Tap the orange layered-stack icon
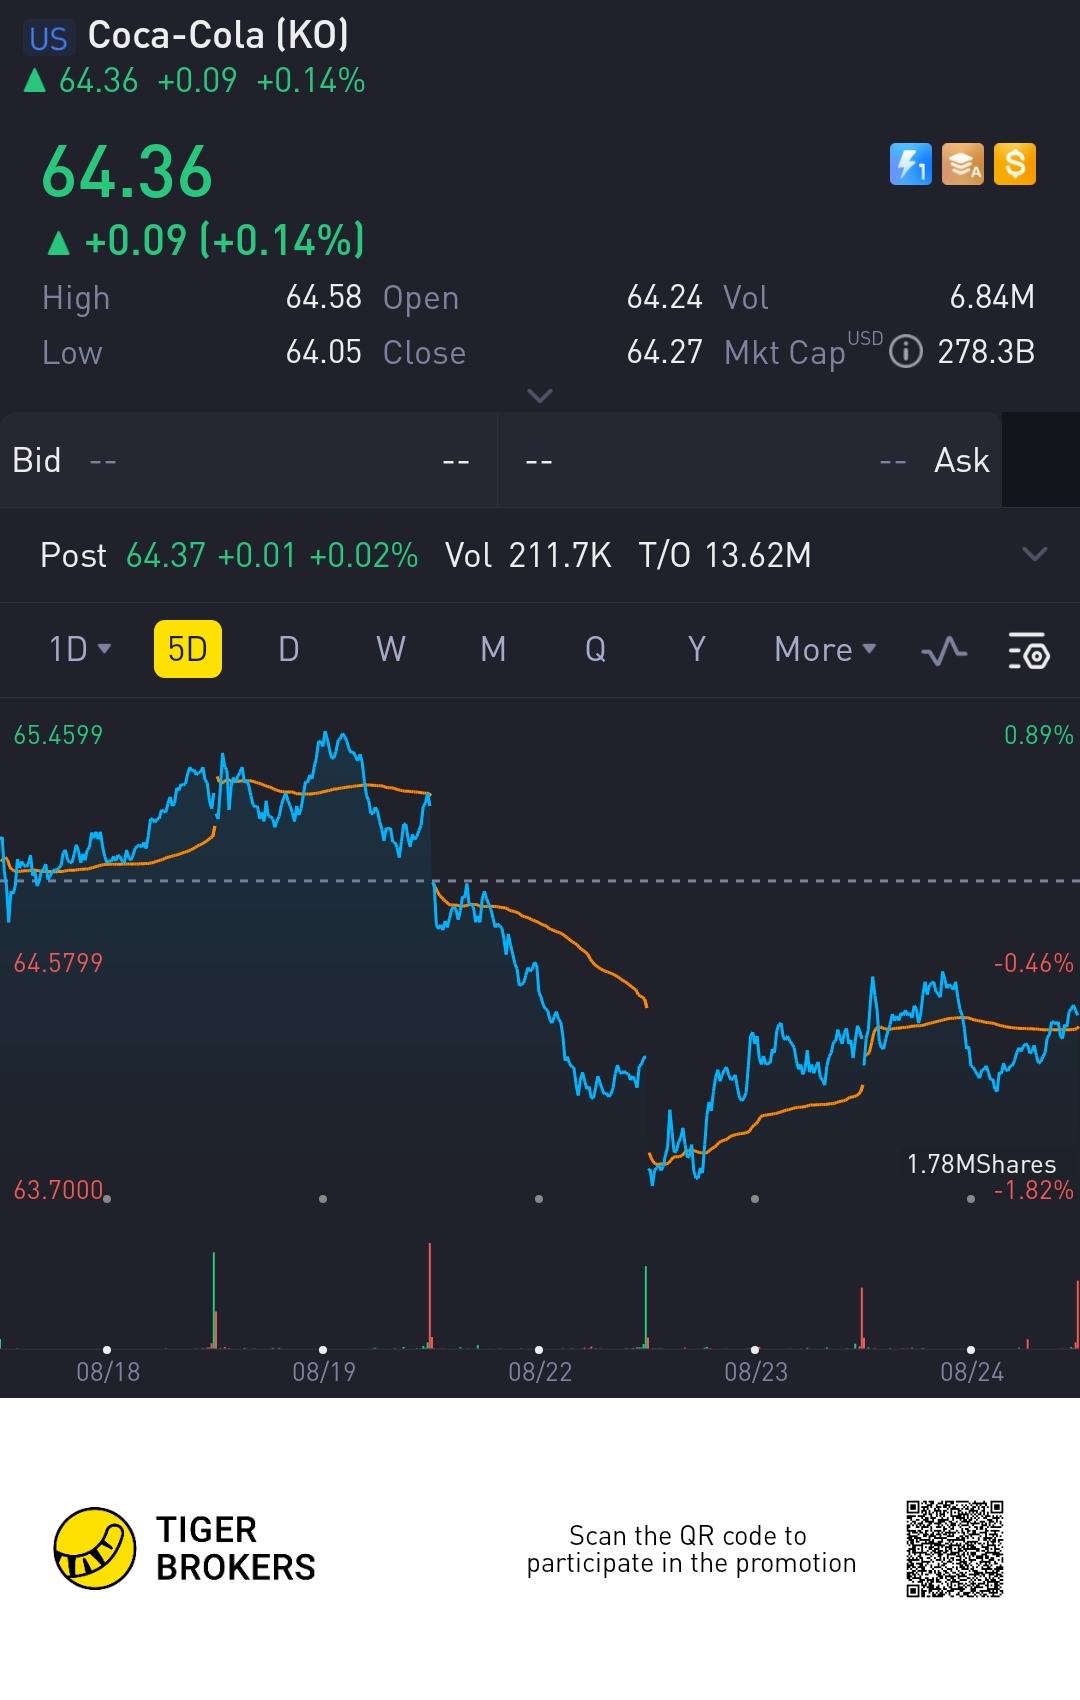The image size is (1080, 1700). [963, 164]
